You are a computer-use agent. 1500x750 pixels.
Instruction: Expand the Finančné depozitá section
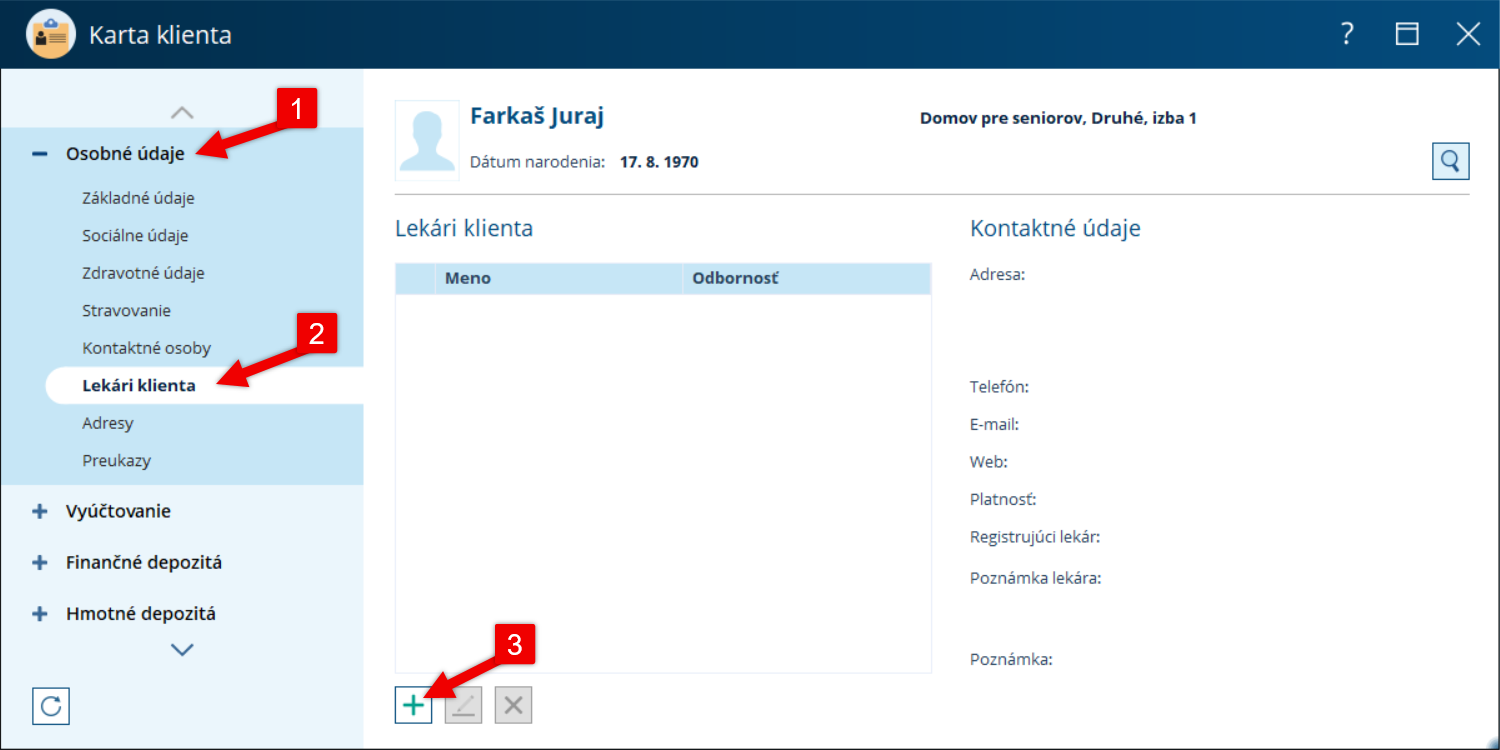[39, 562]
